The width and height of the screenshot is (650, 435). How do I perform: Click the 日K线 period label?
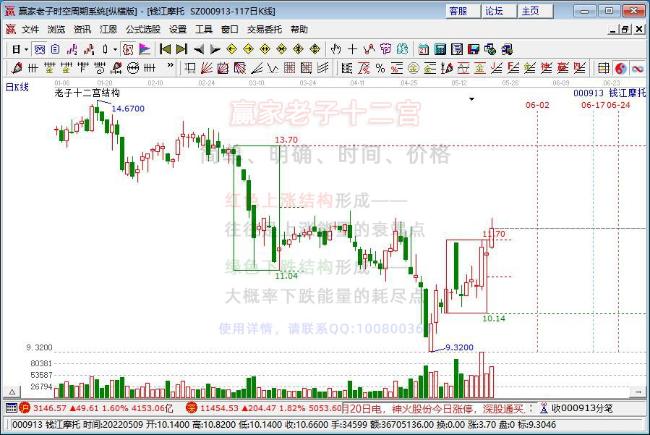pyautogui.click(x=17, y=87)
